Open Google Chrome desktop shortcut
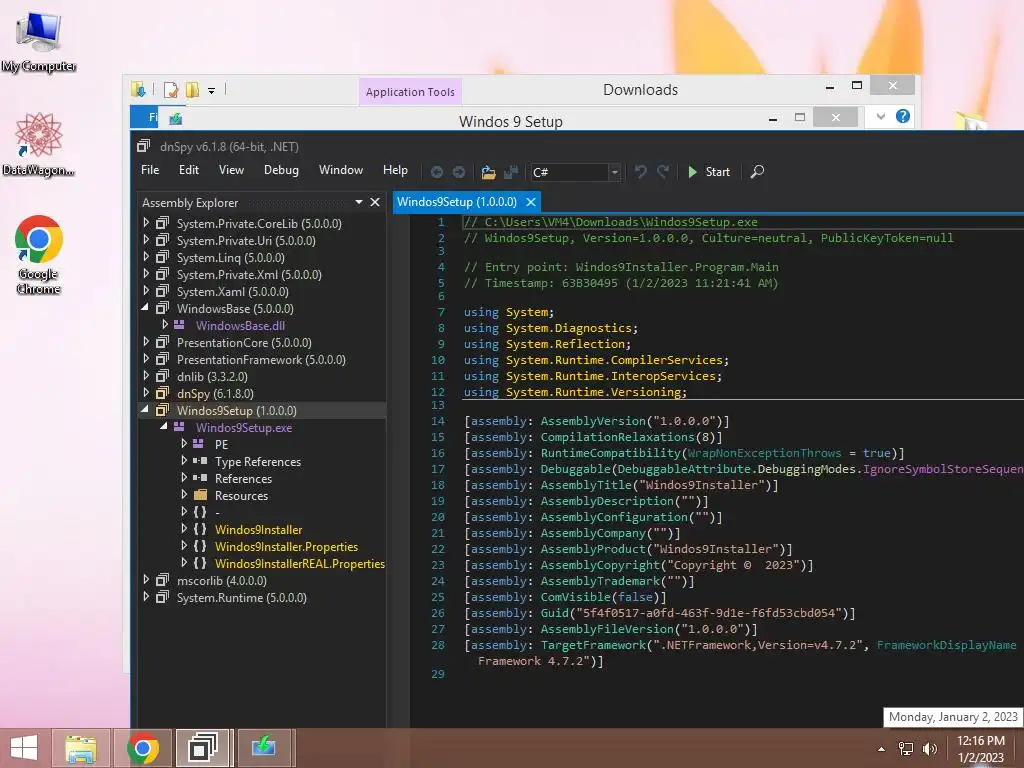The width and height of the screenshot is (1024, 768). (x=39, y=255)
